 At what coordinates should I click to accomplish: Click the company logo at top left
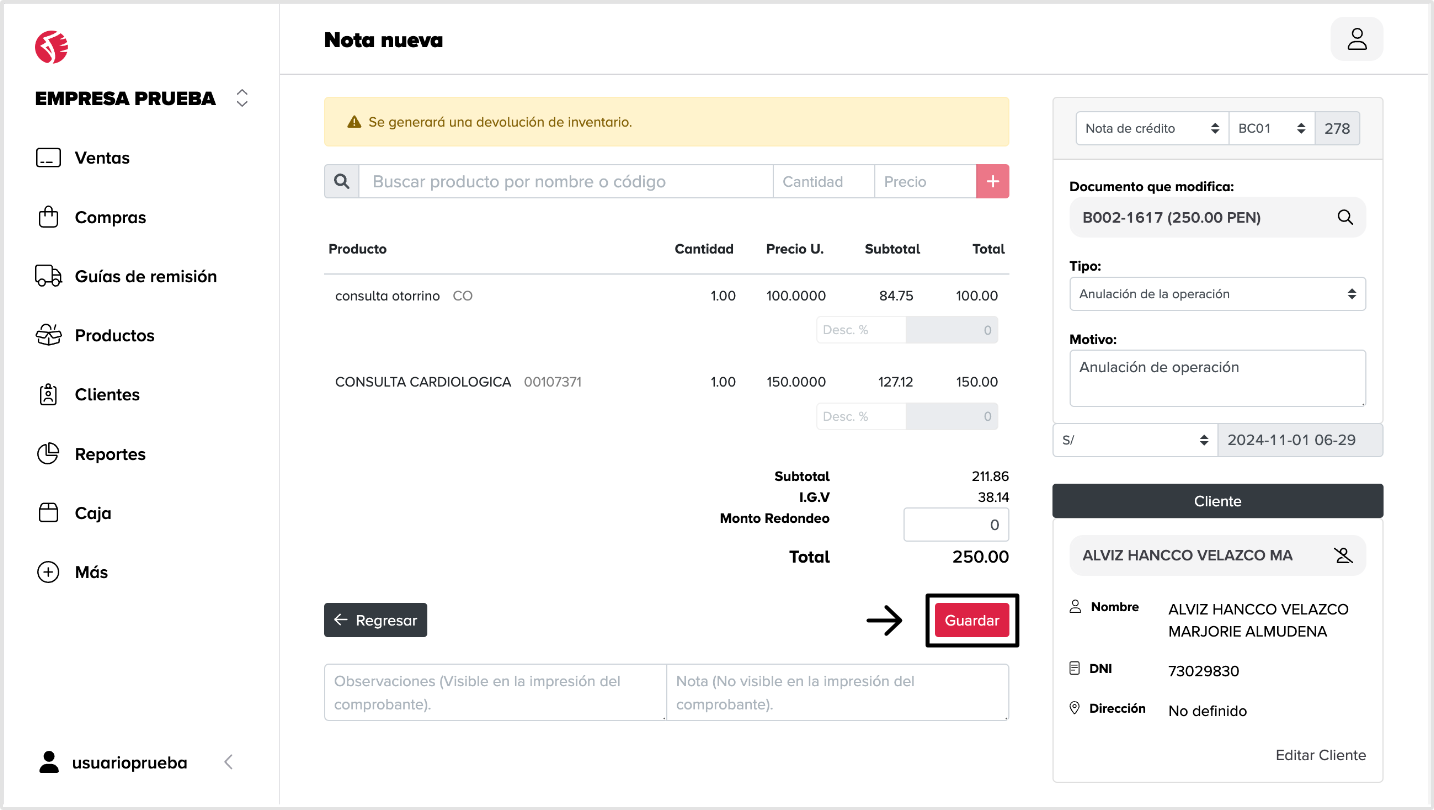pyautogui.click(x=51, y=46)
